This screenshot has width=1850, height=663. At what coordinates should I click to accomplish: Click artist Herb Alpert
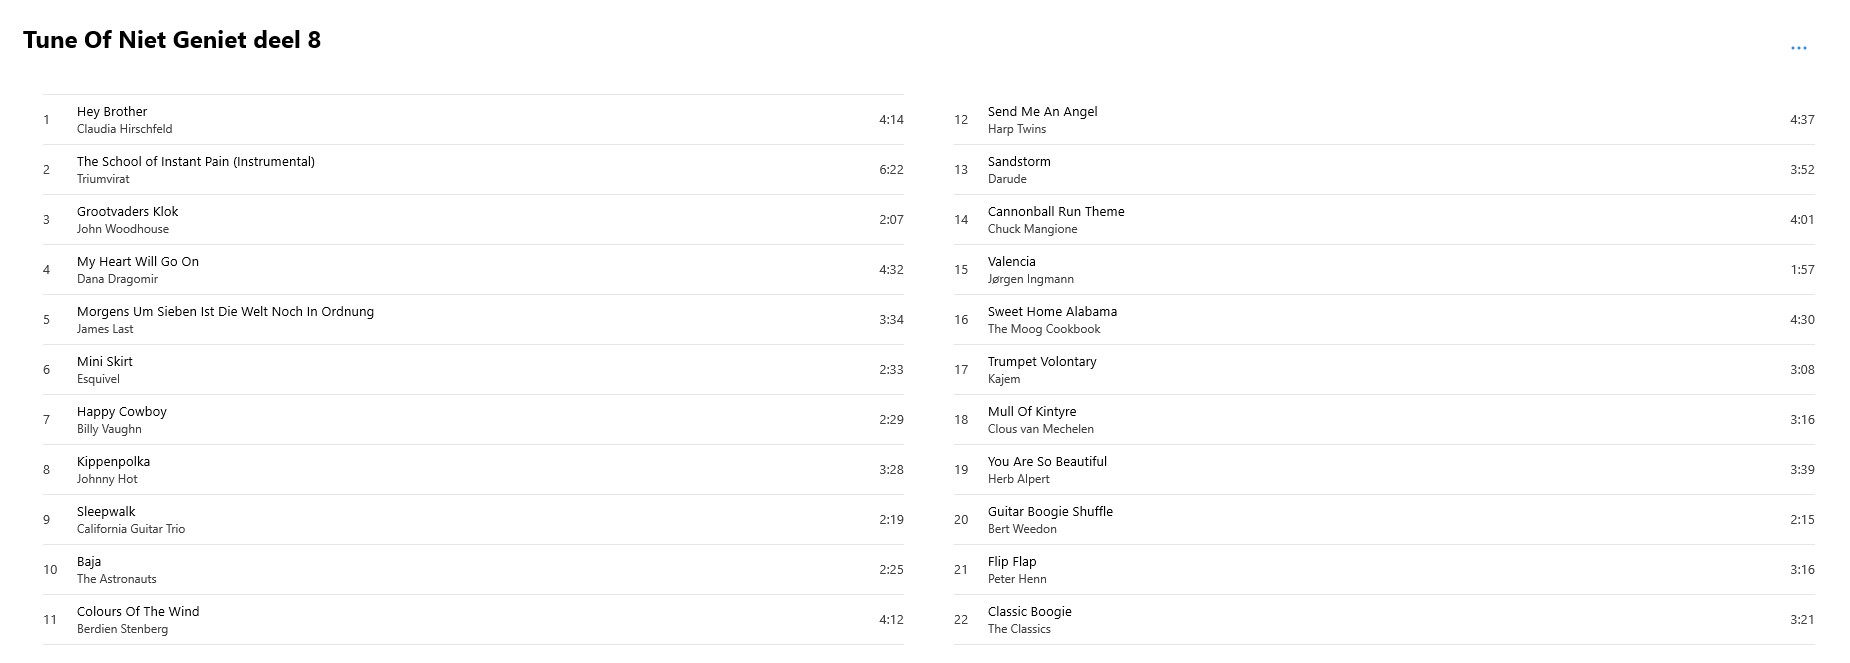(1018, 479)
